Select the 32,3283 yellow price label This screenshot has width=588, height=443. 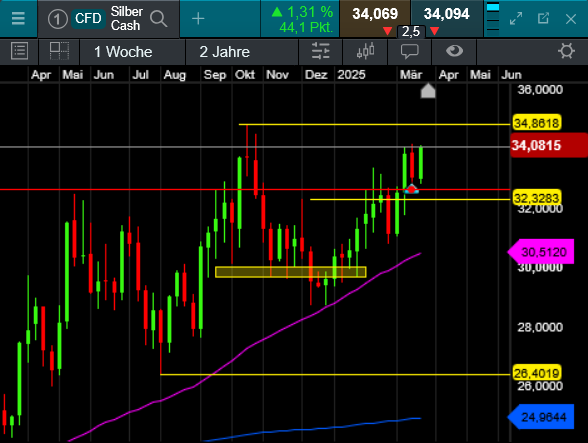[x=537, y=198]
